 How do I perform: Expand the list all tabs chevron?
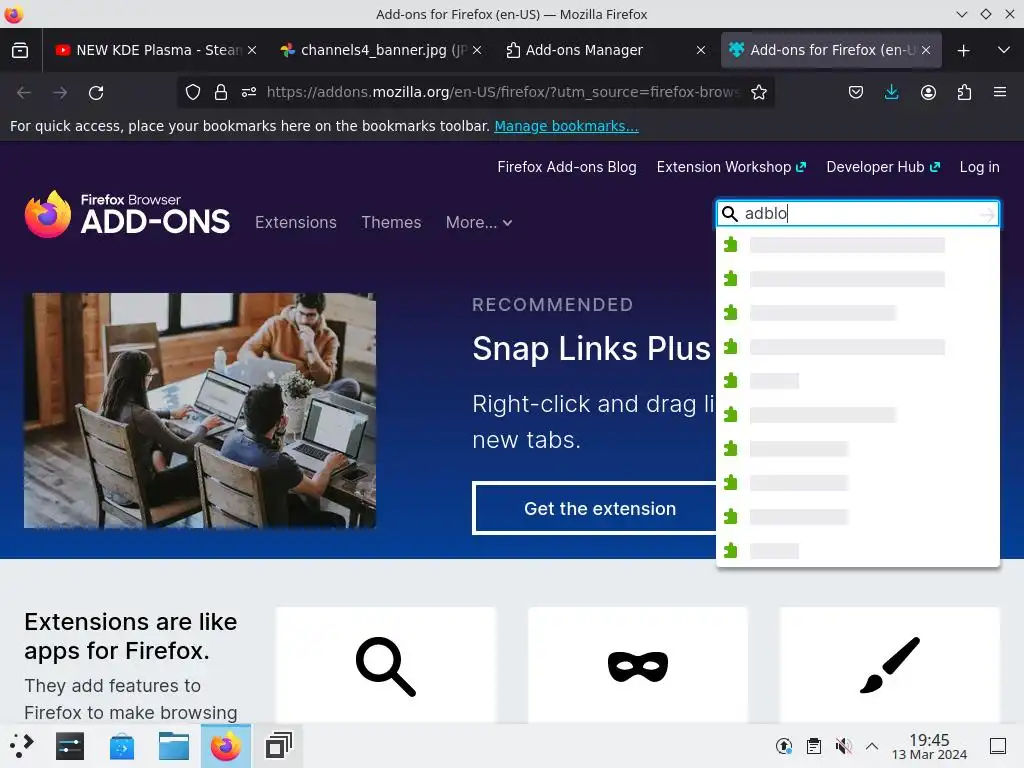click(x=1004, y=50)
